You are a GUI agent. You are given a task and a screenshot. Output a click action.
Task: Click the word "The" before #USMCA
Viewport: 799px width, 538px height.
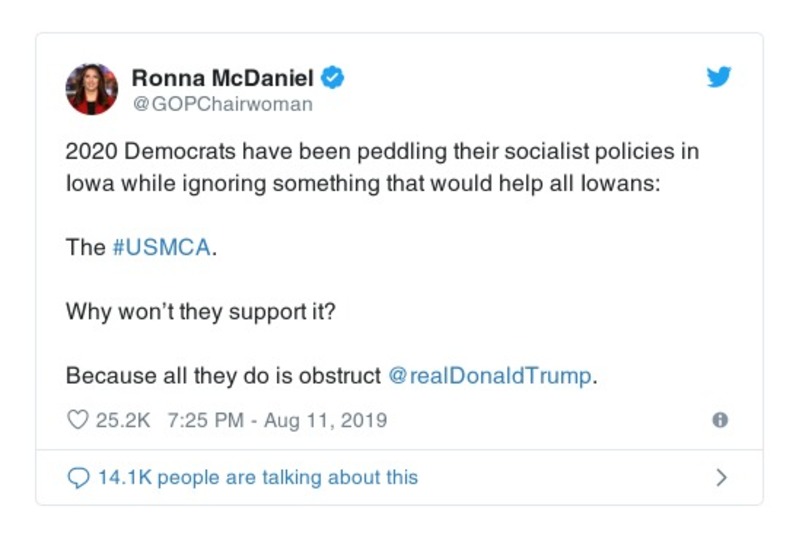85,247
